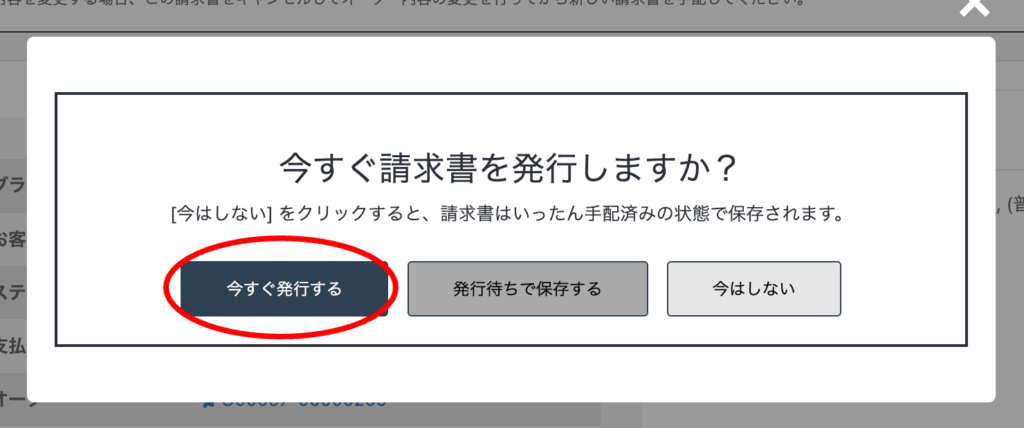This screenshot has width=1024, height=428.
Task: Click blank space right of 今はしない button
Action: tap(903, 289)
